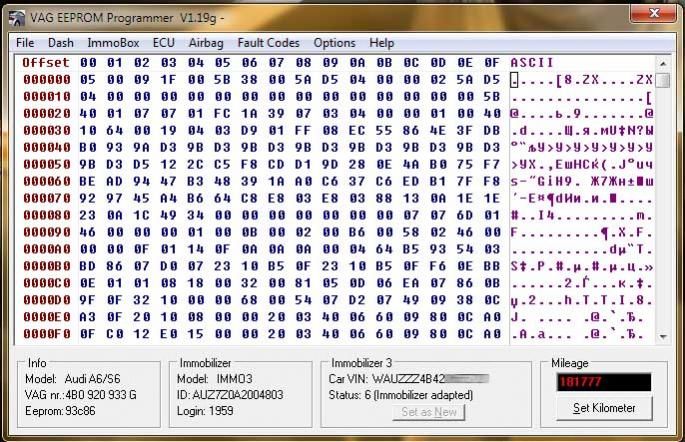685x442 pixels.
Task: Click the Car VIN value
Action: 430,379
